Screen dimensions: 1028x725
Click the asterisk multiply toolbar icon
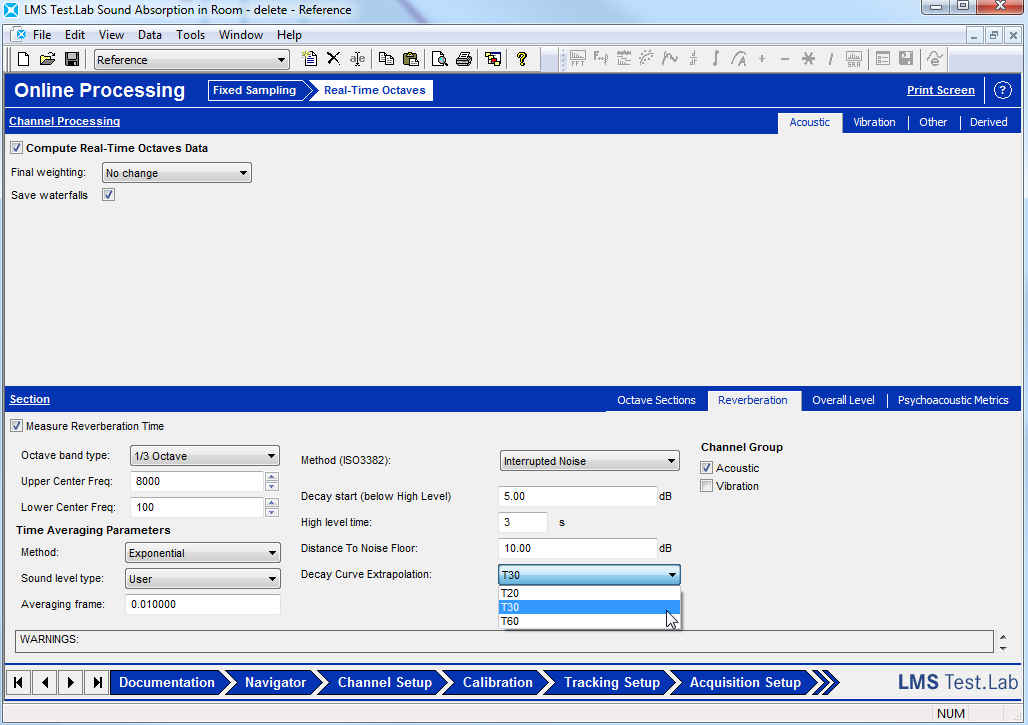click(808, 59)
